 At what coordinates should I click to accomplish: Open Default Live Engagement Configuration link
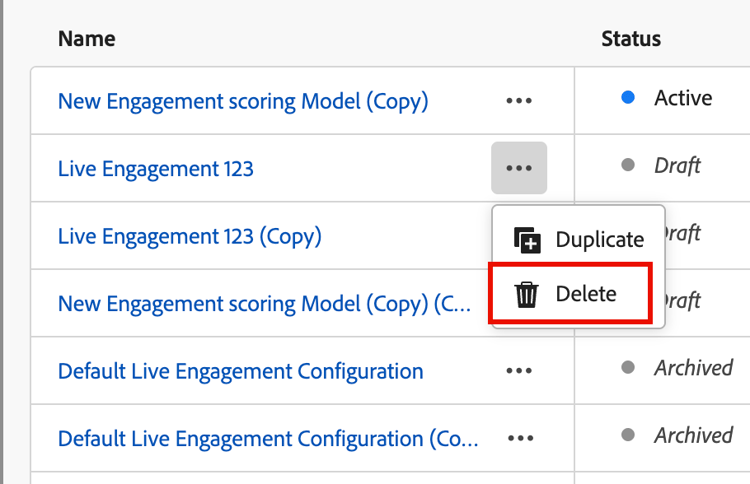point(241,371)
